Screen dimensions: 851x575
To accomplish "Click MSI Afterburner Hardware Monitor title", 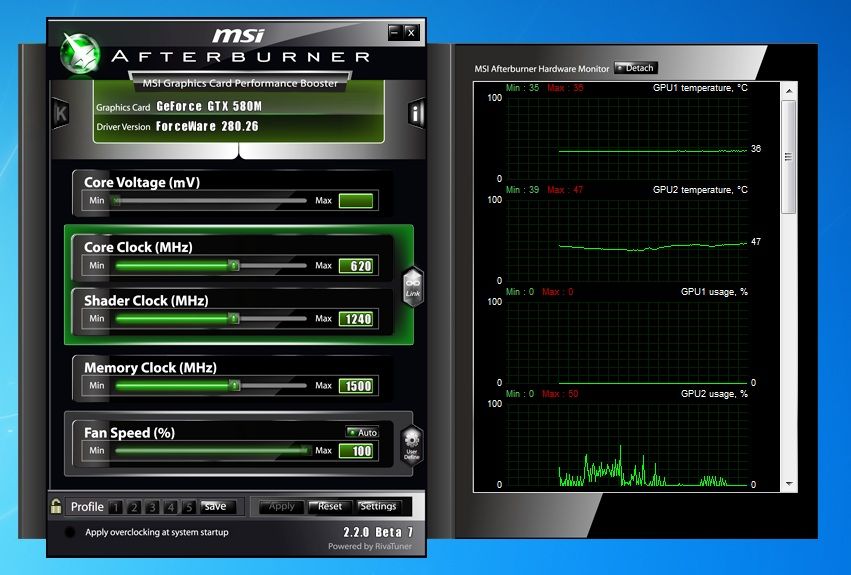I will [542, 68].
